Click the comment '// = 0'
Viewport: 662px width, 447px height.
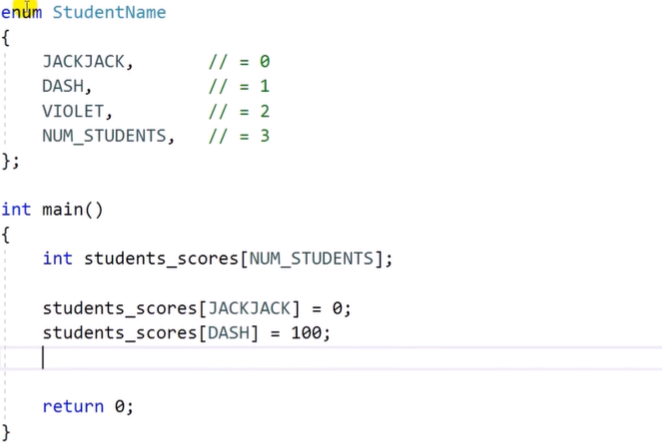pyautogui.click(x=239, y=62)
